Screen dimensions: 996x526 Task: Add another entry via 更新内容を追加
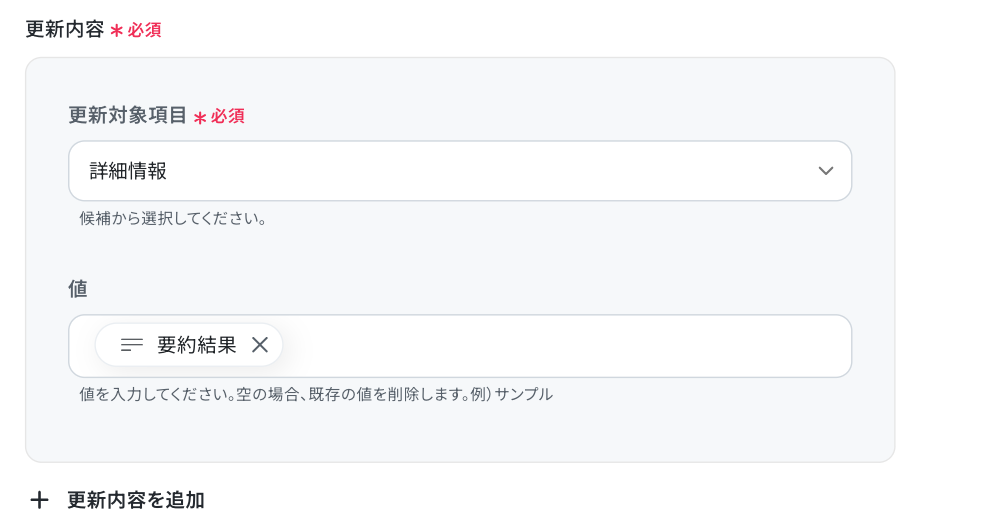point(136,500)
